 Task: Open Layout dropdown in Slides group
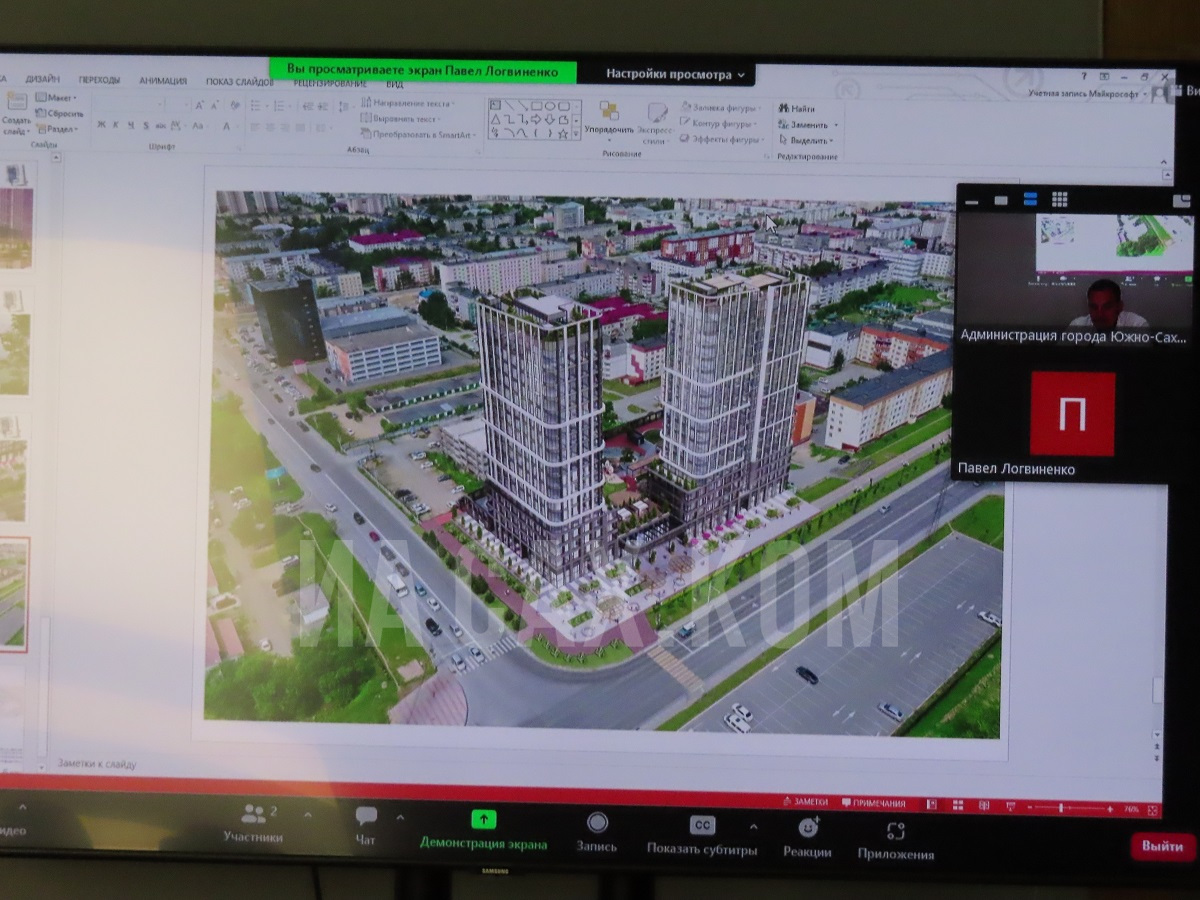pyautogui.click(x=57, y=97)
